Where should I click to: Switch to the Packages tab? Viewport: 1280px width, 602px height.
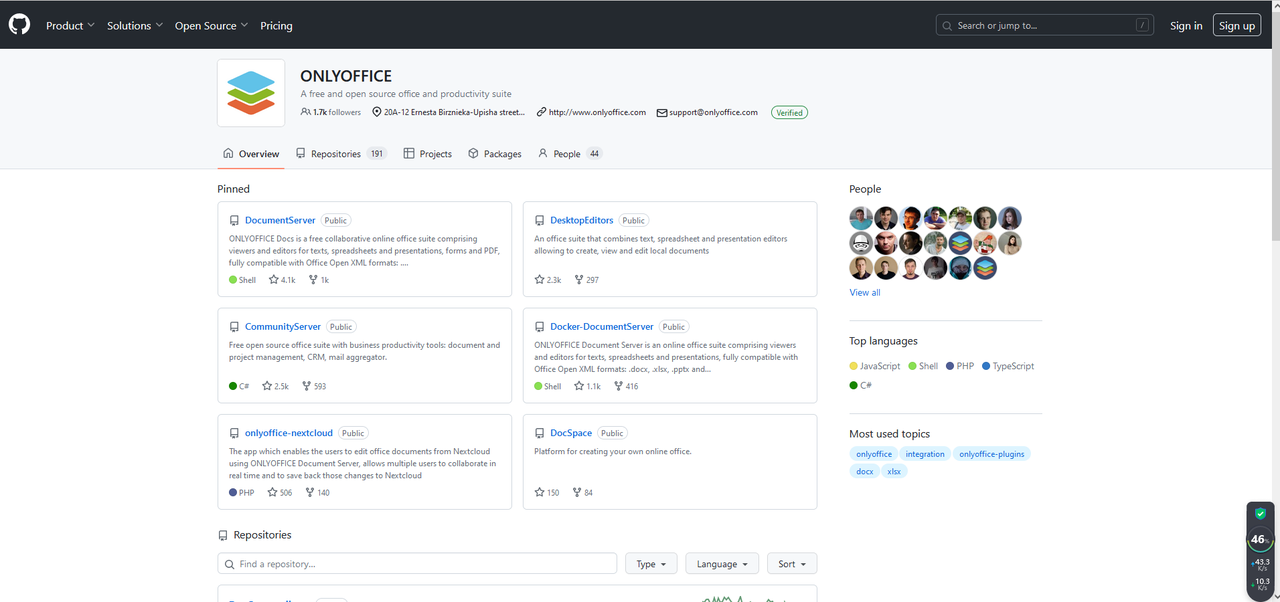point(495,154)
